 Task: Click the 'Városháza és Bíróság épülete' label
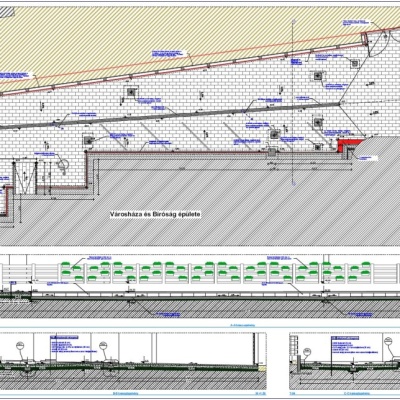pos(155,215)
